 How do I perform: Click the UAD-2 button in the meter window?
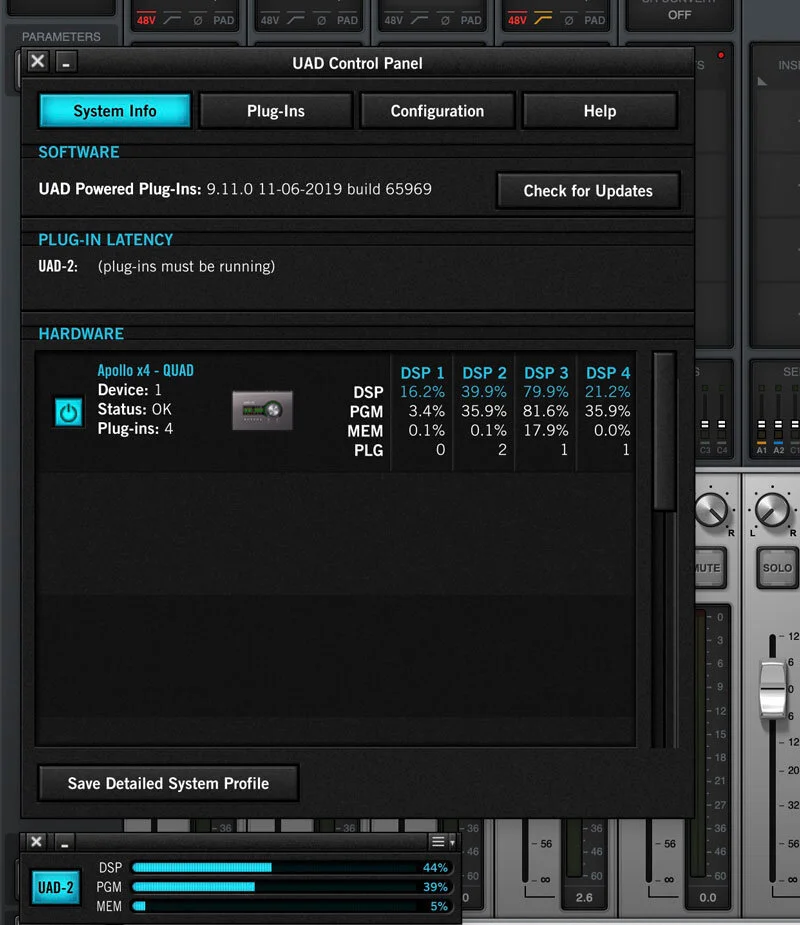pyautogui.click(x=55, y=887)
